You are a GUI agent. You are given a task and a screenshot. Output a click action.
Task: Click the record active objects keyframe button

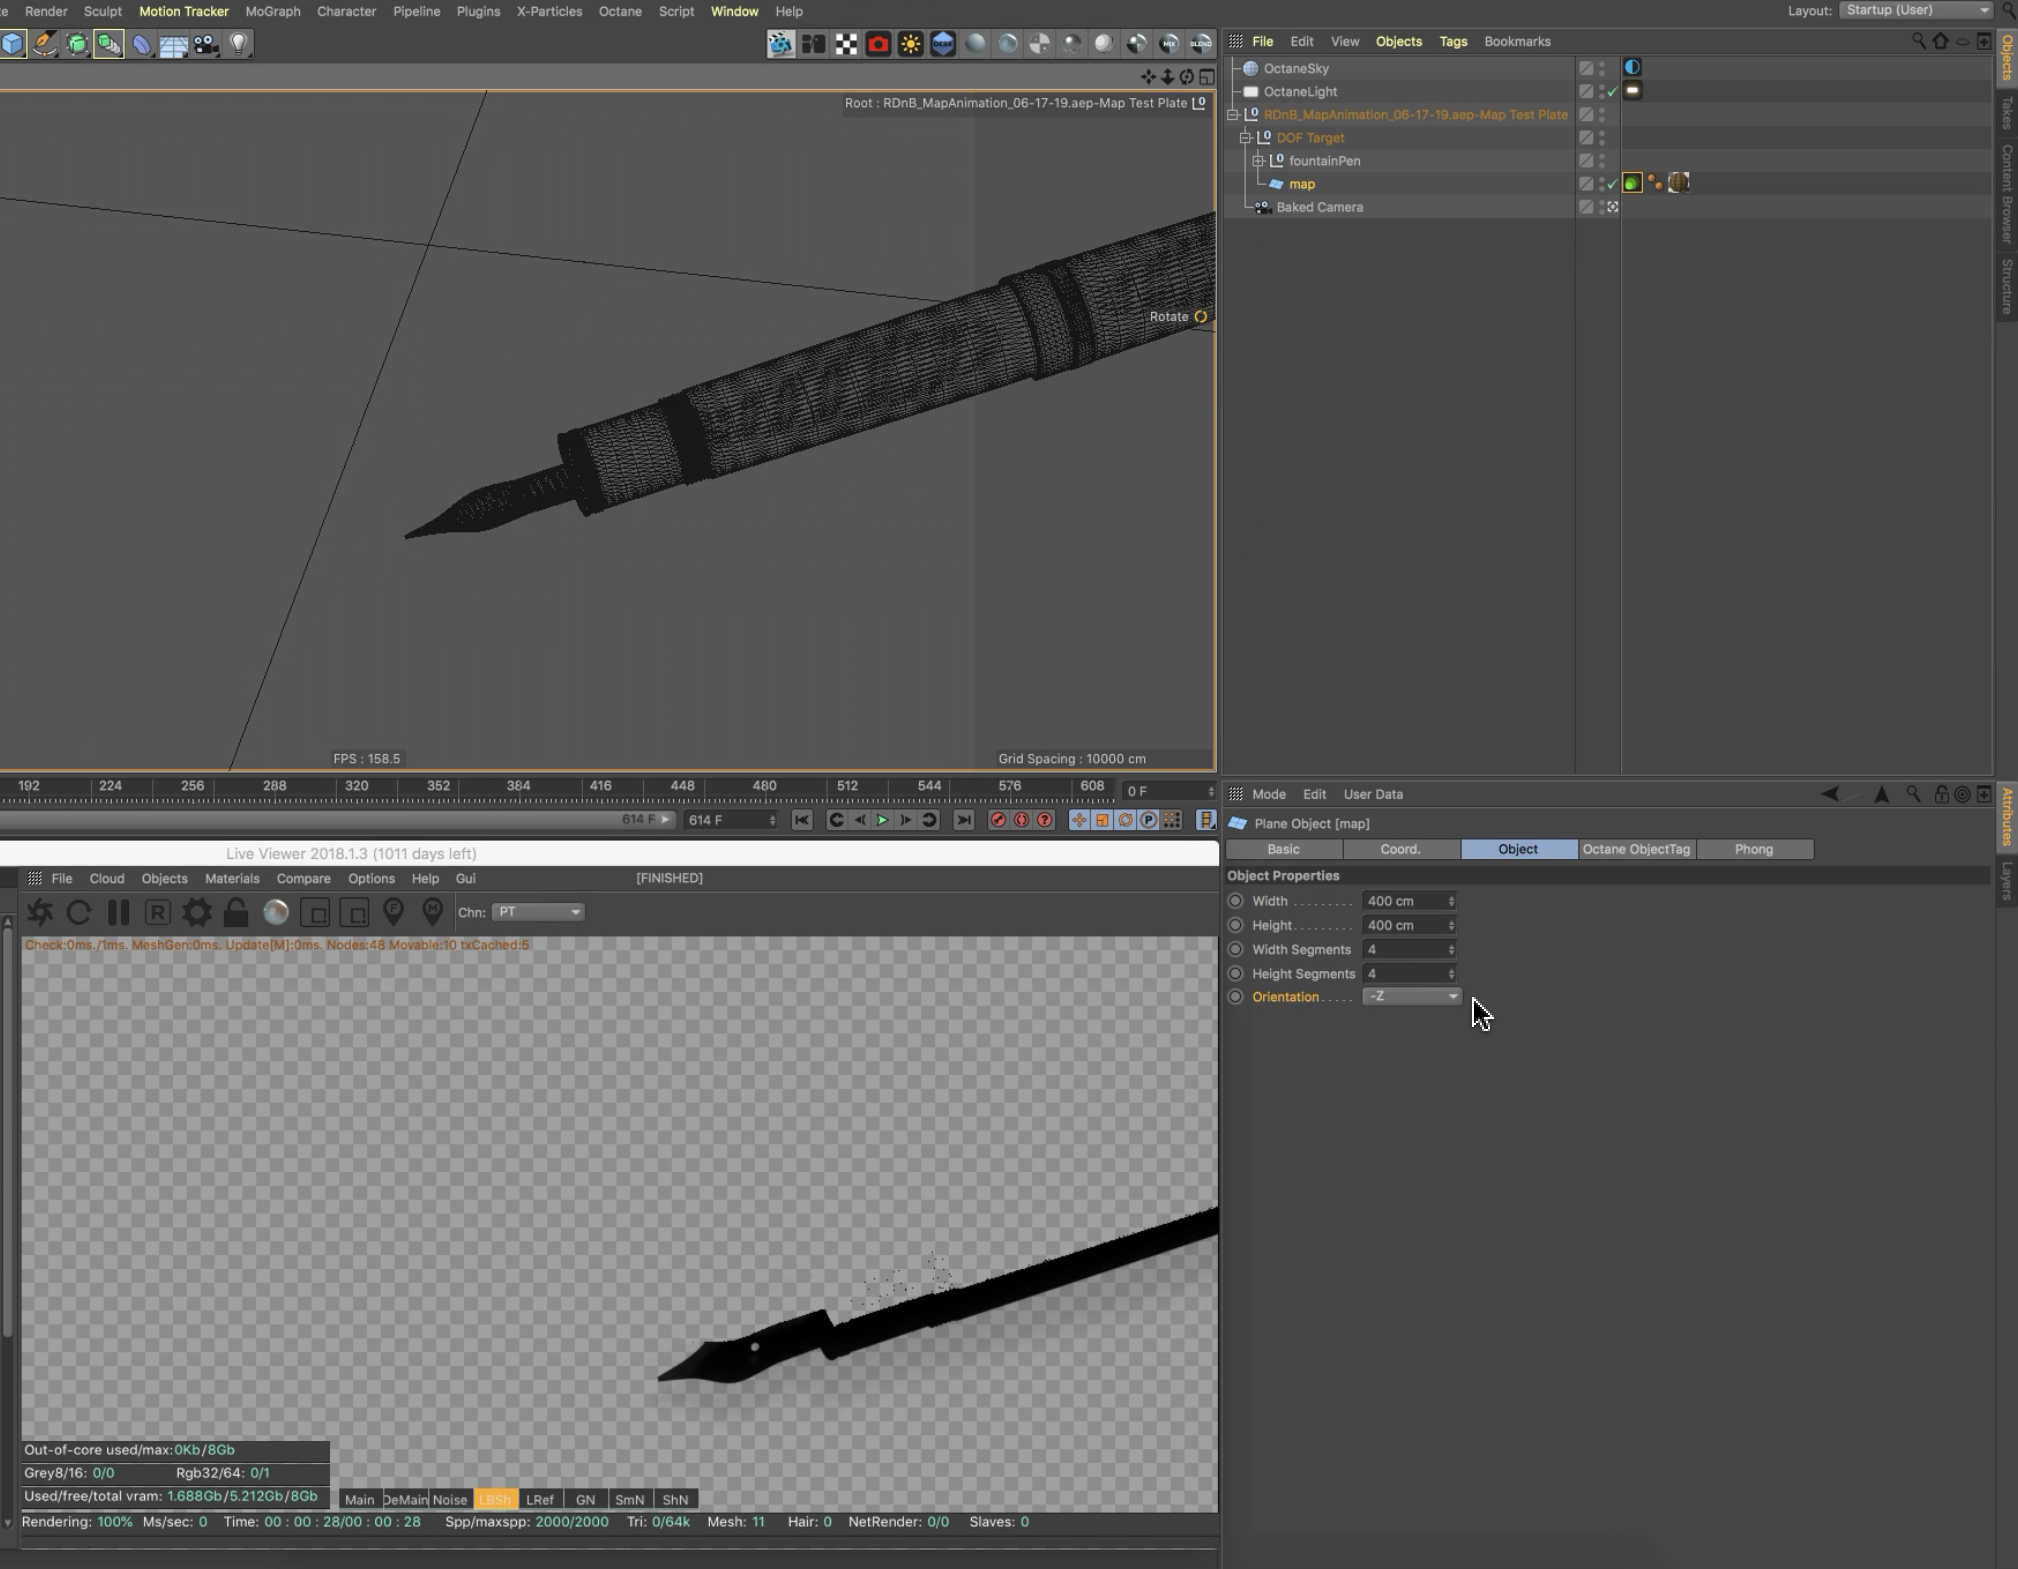pos(997,820)
